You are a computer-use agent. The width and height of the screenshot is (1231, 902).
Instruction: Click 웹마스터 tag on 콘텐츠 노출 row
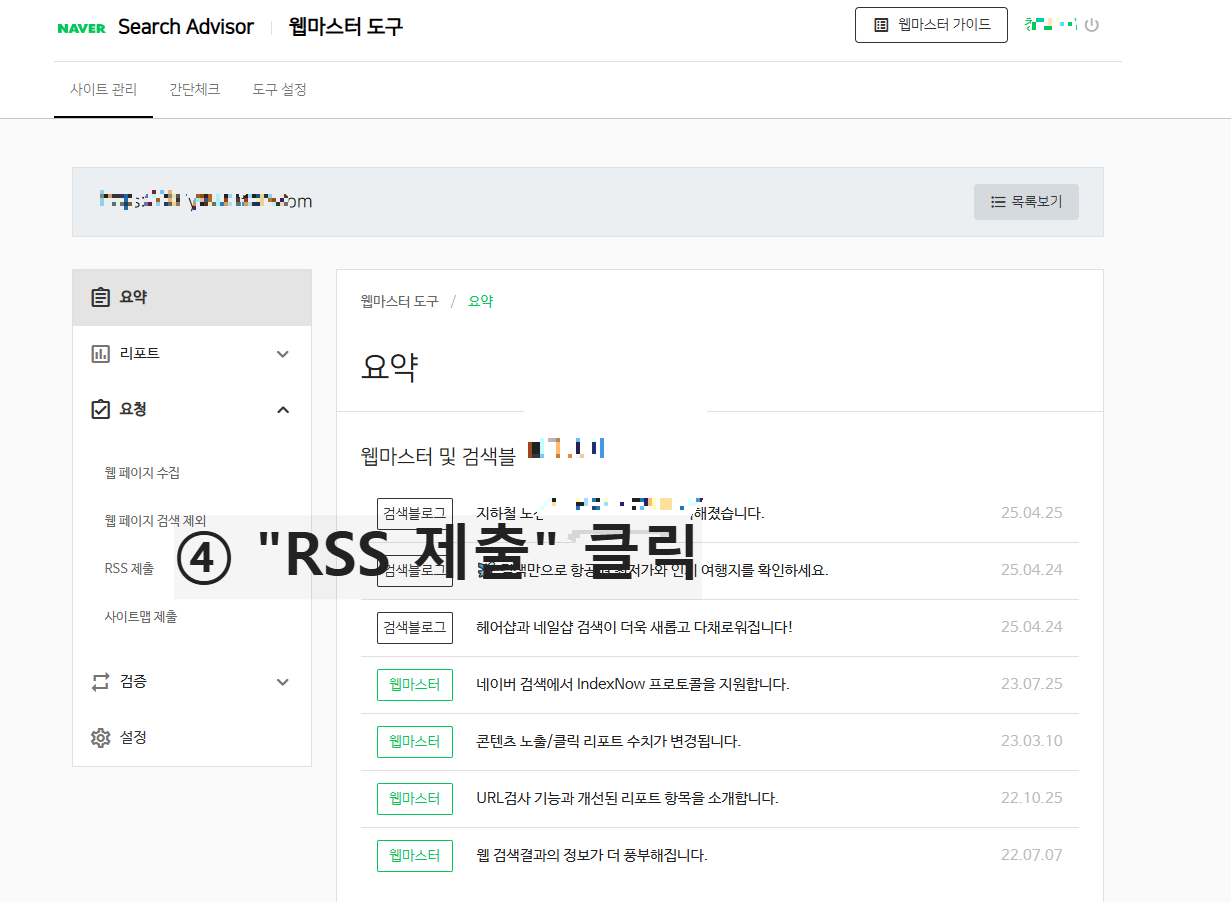click(x=415, y=742)
